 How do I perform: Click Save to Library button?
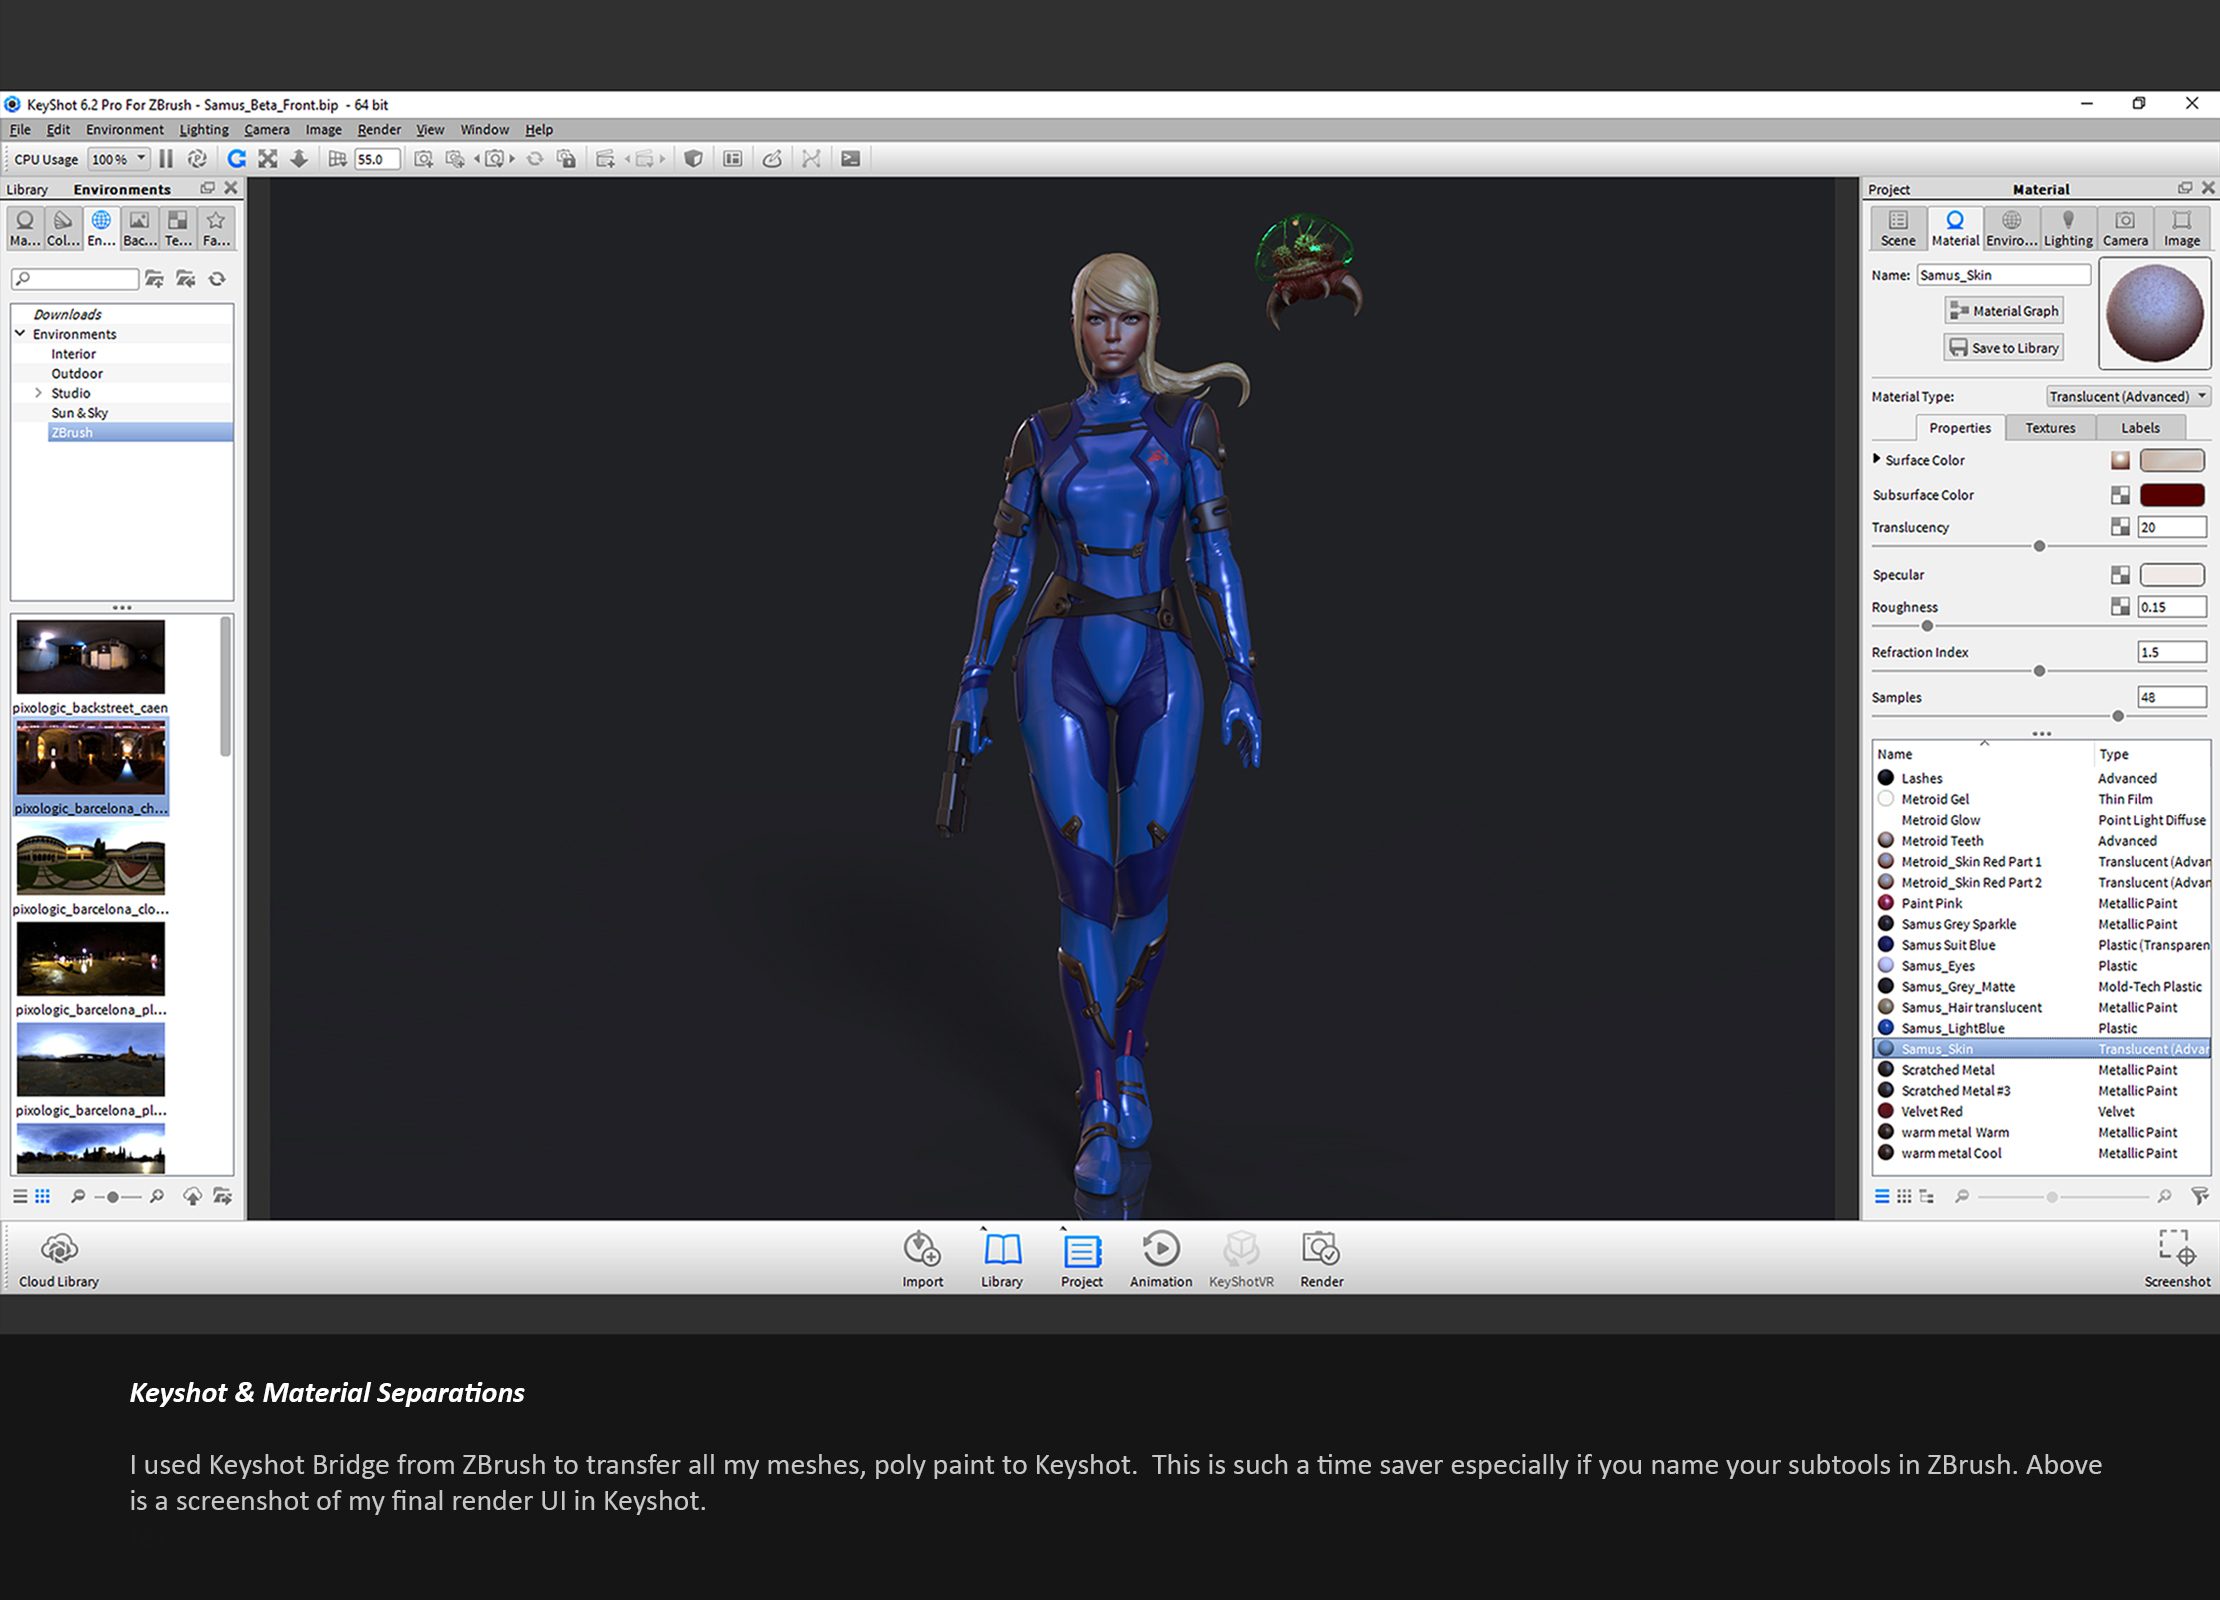point(2004,348)
